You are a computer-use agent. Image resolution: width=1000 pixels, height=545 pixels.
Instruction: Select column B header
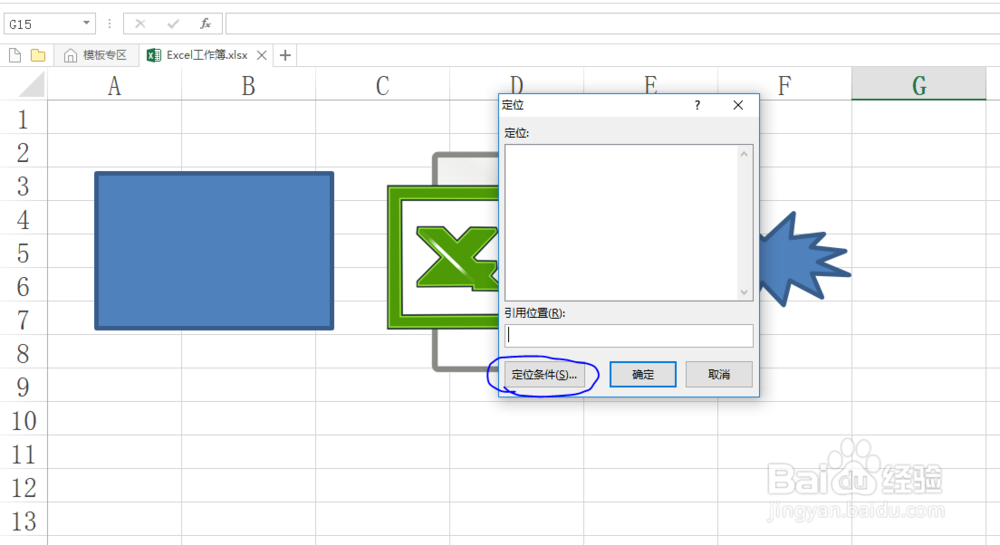(248, 85)
